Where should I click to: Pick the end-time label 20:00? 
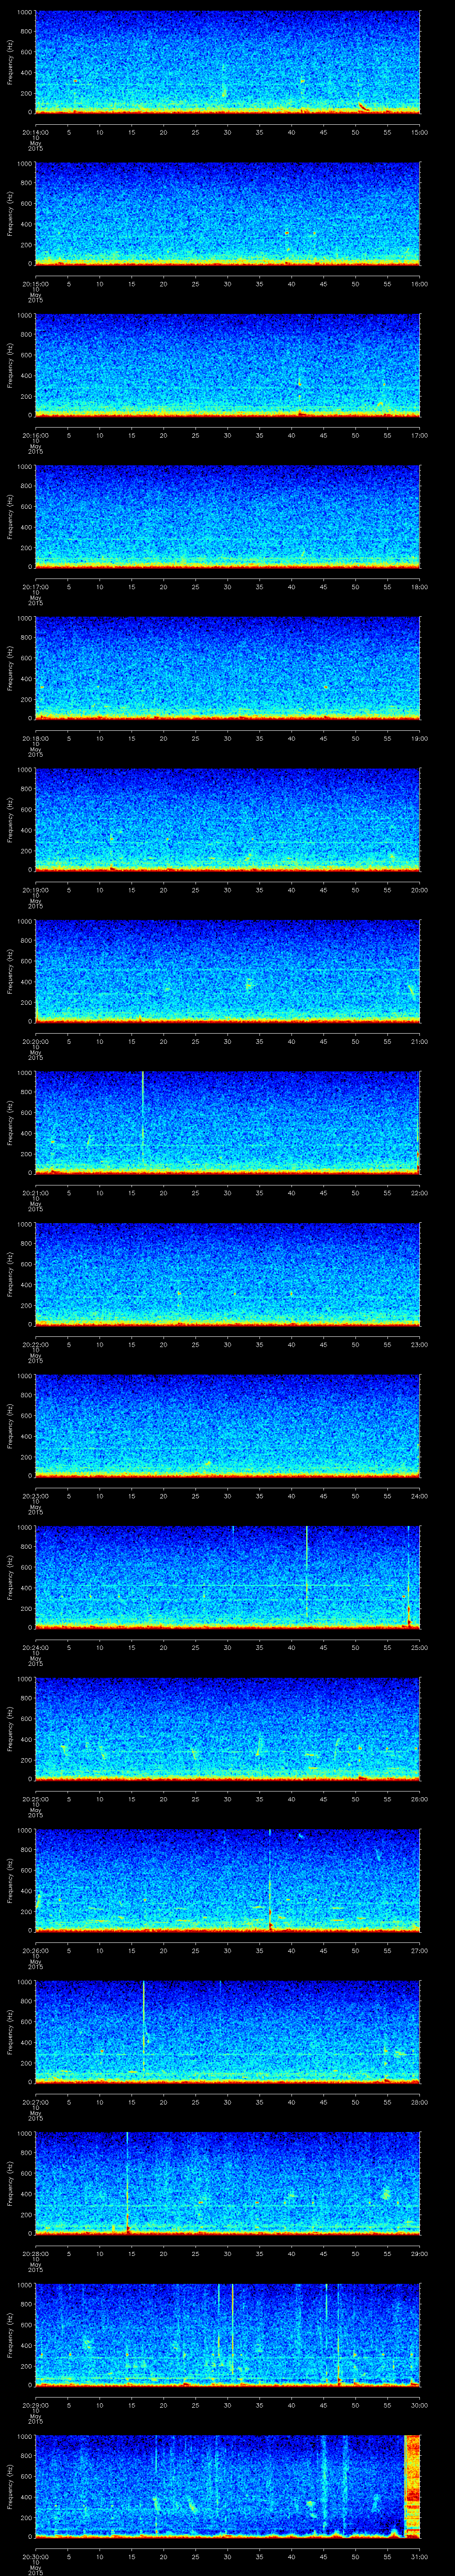(419, 890)
